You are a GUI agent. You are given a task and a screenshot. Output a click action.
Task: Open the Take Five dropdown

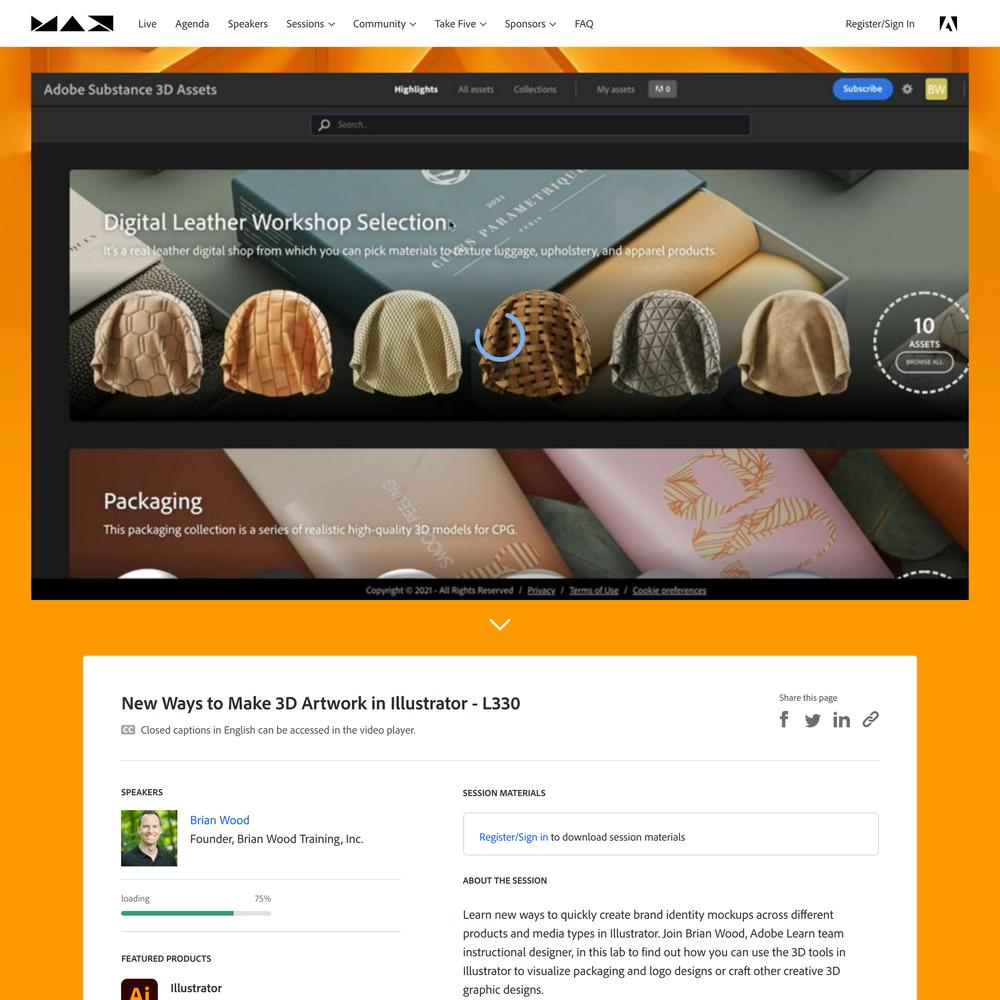tap(460, 24)
